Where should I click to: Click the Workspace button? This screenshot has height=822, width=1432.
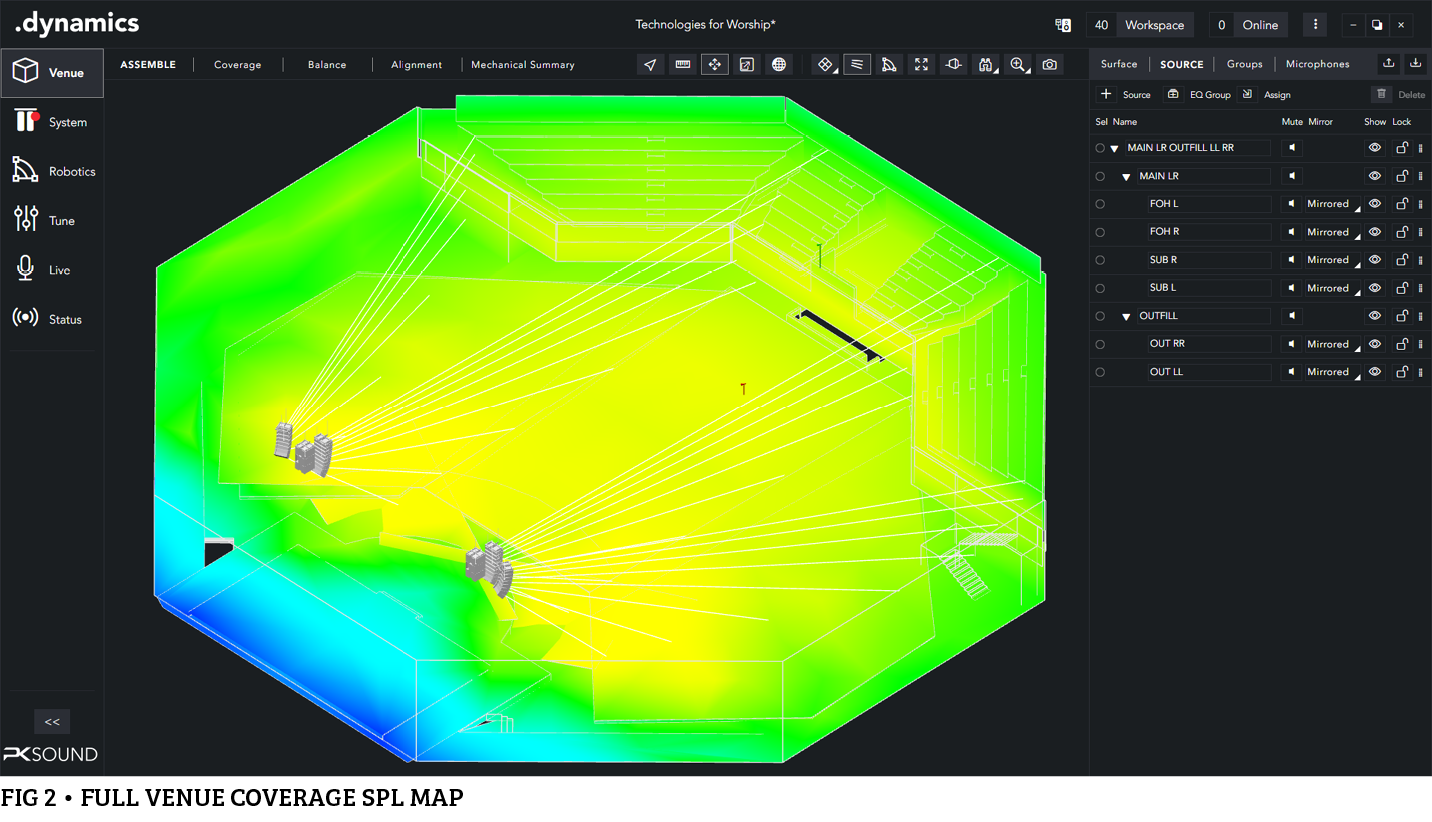click(1154, 25)
